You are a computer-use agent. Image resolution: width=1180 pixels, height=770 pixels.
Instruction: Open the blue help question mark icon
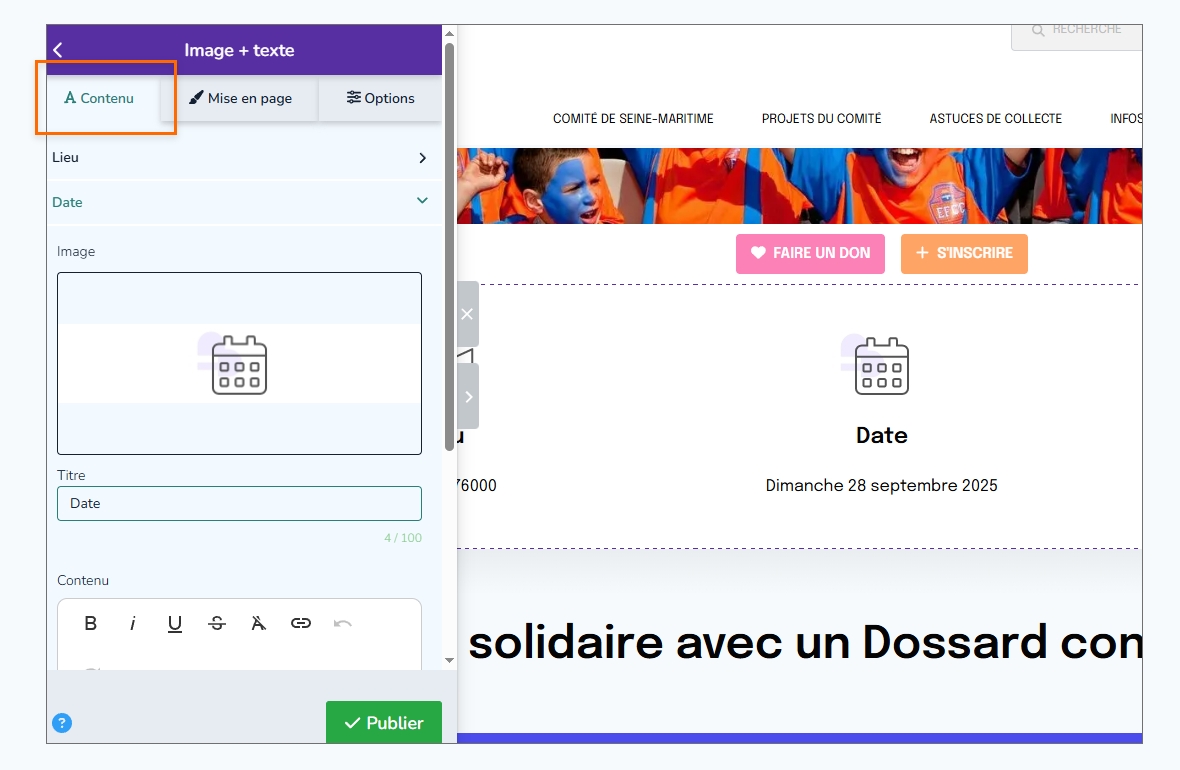tap(62, 723)
